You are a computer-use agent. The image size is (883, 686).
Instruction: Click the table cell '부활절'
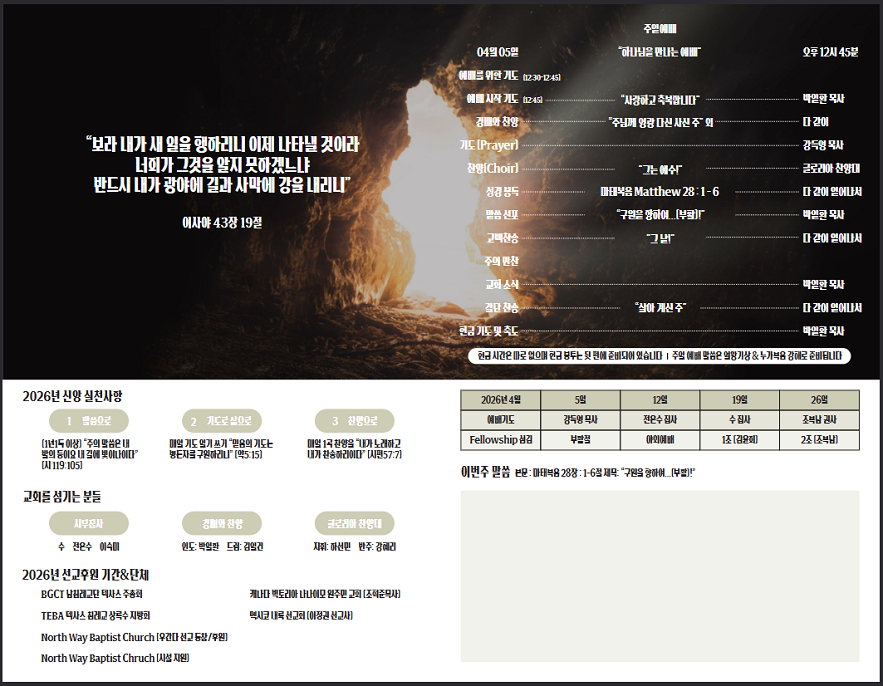pos(580,440)
